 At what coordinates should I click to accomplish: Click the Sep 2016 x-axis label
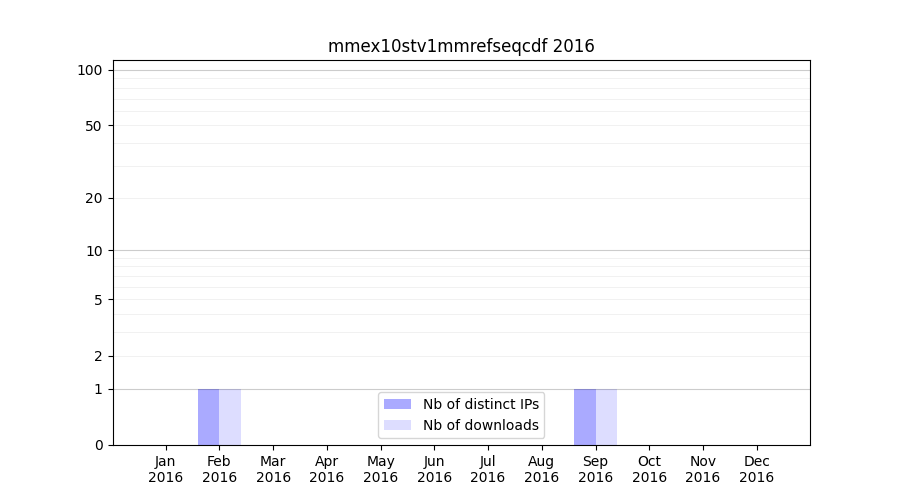[595, 469]
